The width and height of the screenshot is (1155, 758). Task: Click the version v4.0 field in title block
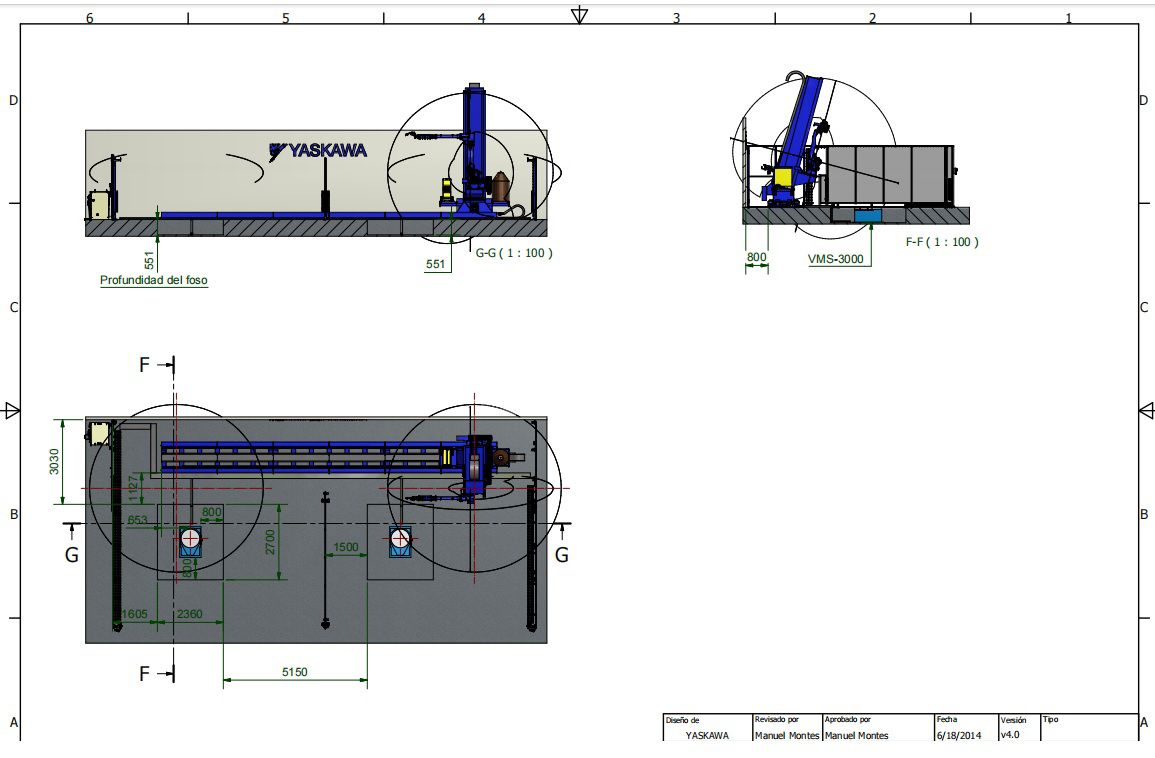[1010, 735]
